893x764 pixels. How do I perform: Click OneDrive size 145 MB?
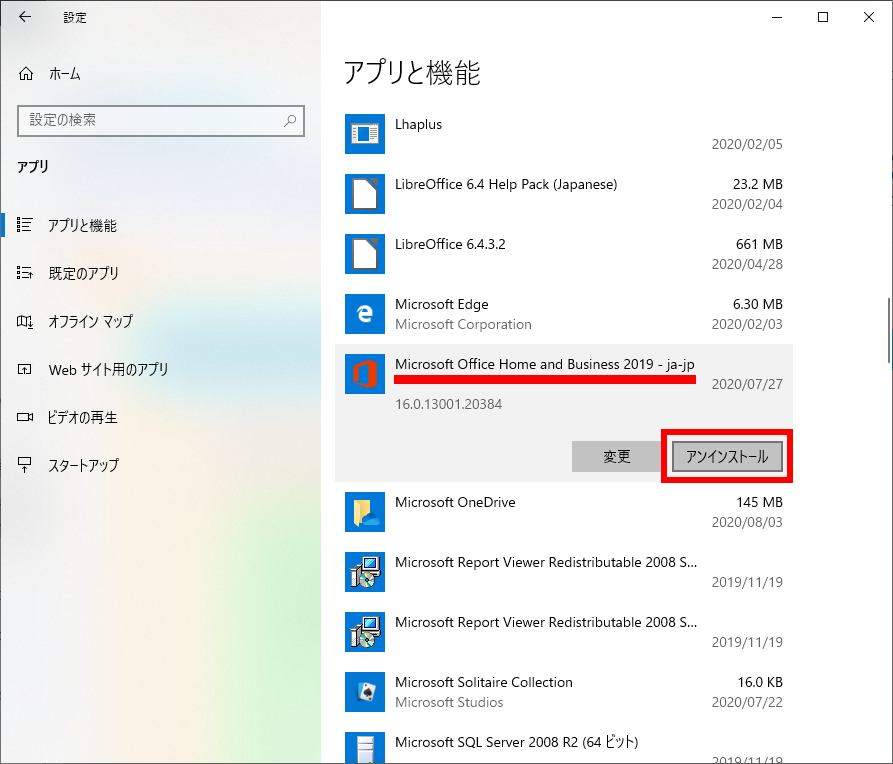point(759,502)
